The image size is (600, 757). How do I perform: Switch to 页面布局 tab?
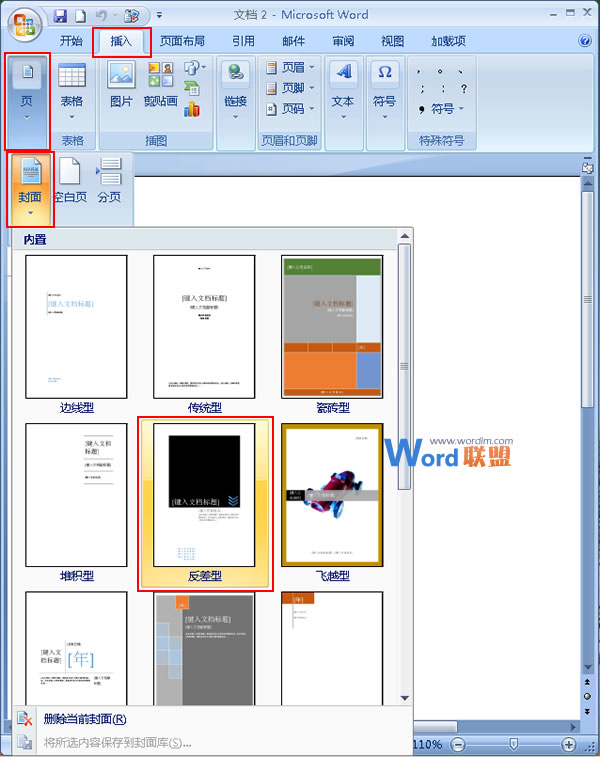[182, 42]
